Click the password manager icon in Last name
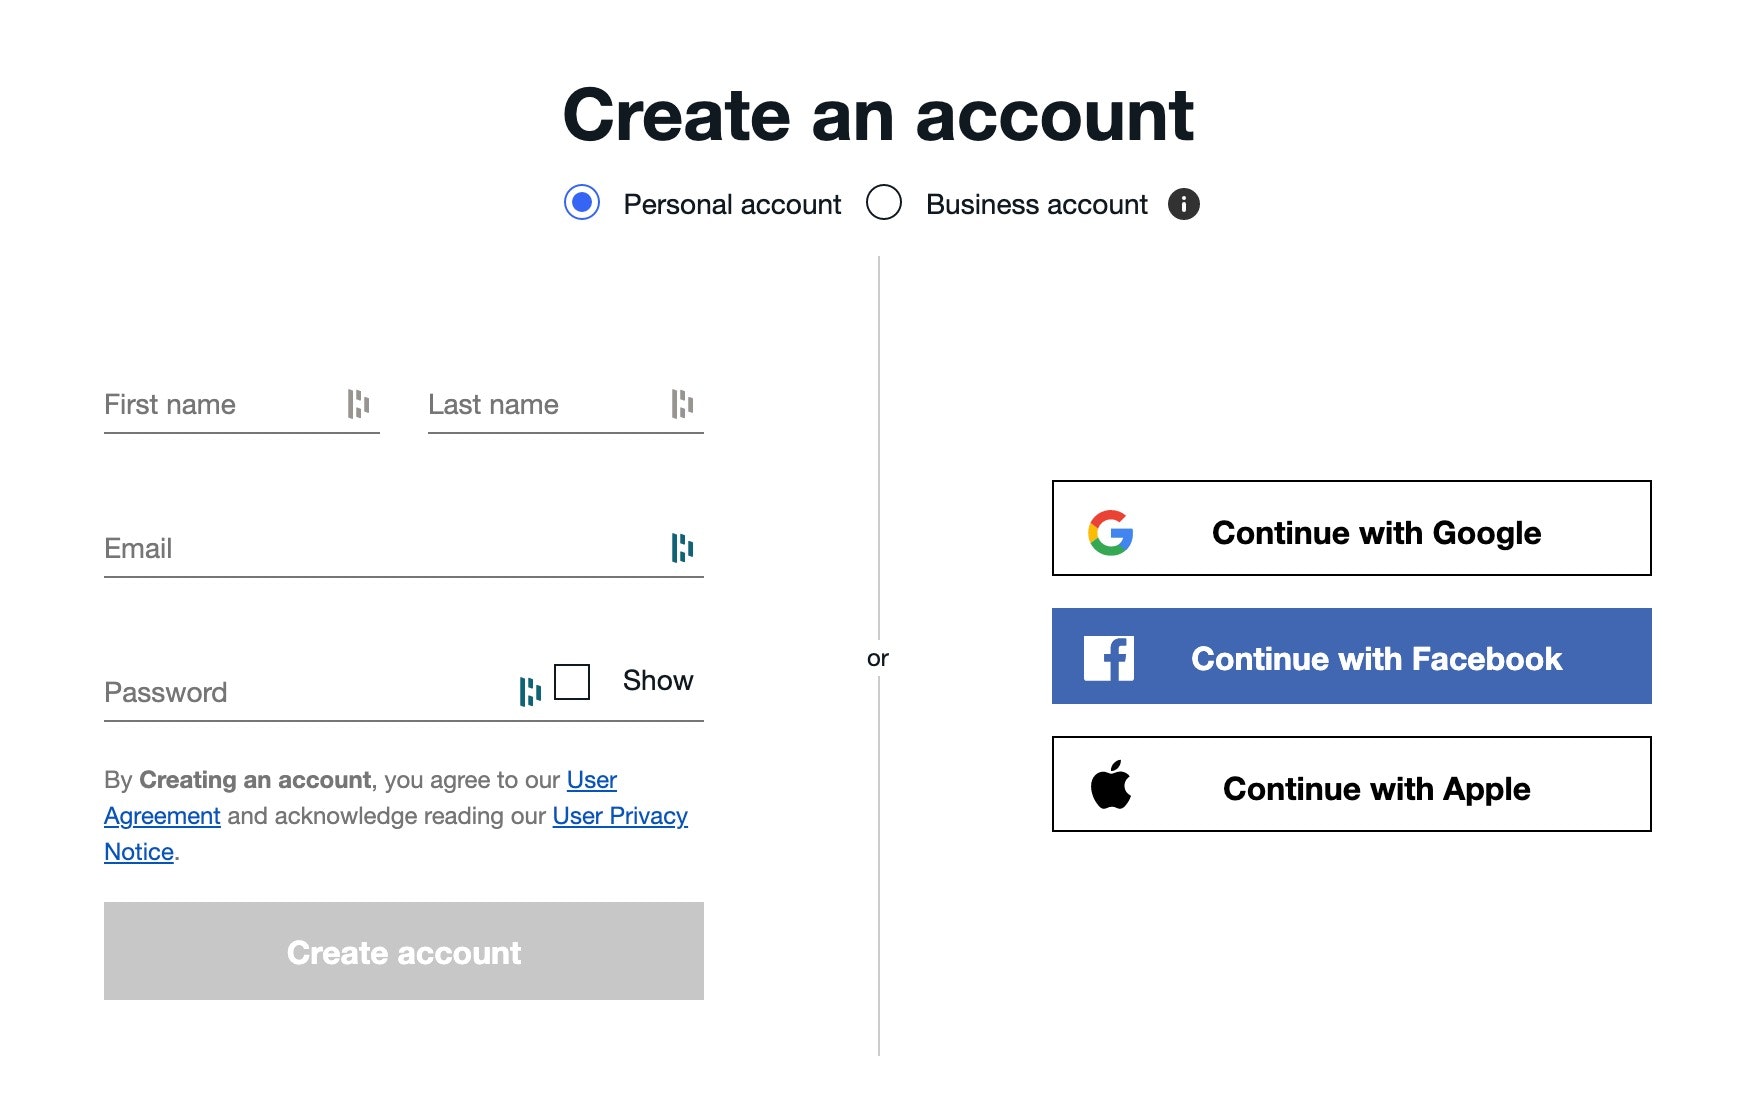1756x1118 pixels. click(682, 404)
